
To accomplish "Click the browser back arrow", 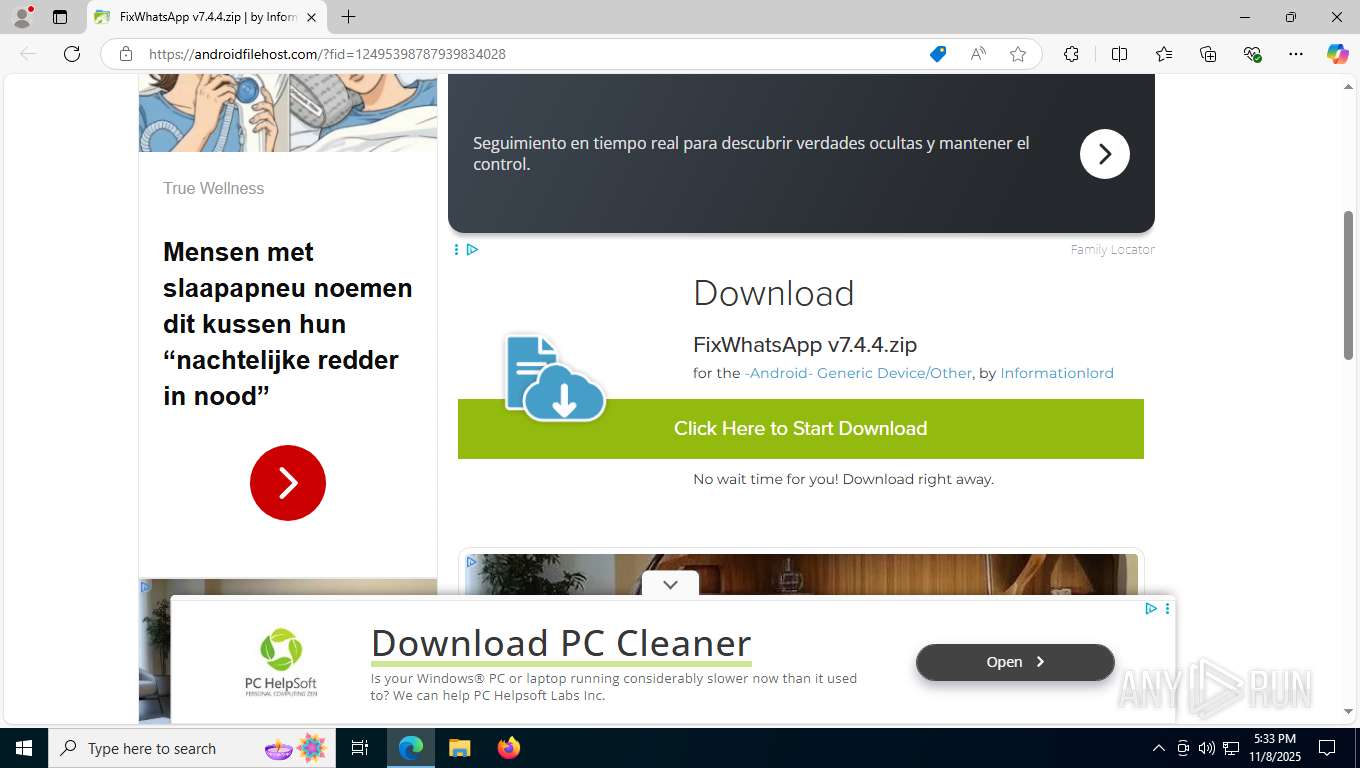I will click(28, 54).
